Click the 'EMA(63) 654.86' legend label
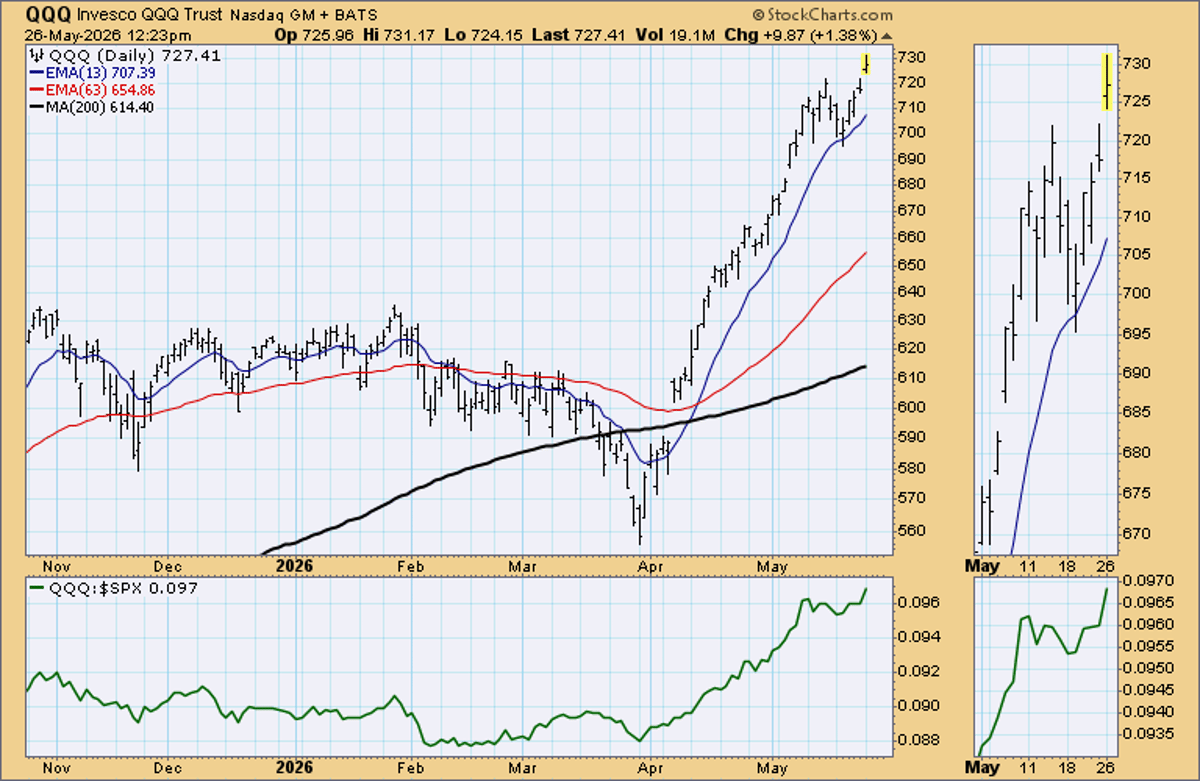Image resolution: width=1200 pixels, height=781 pixels. tap(101, 90)
